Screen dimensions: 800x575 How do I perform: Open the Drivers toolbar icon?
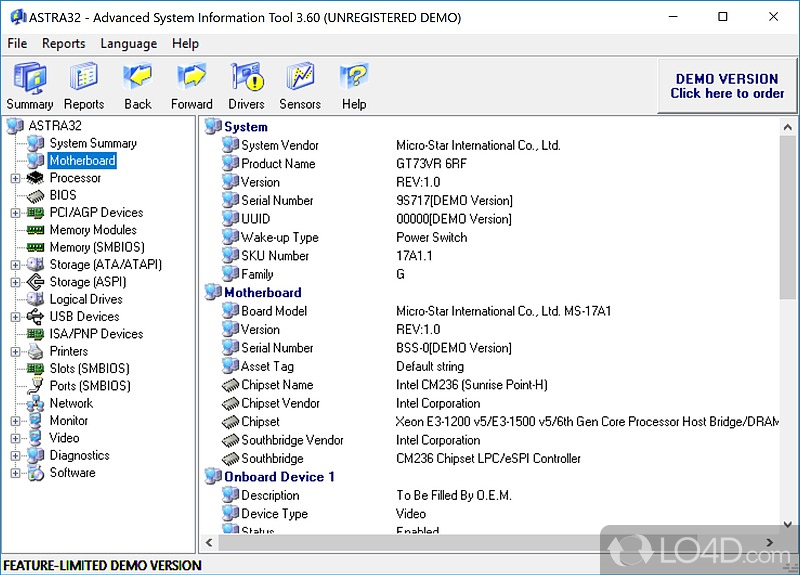point(246,79)
